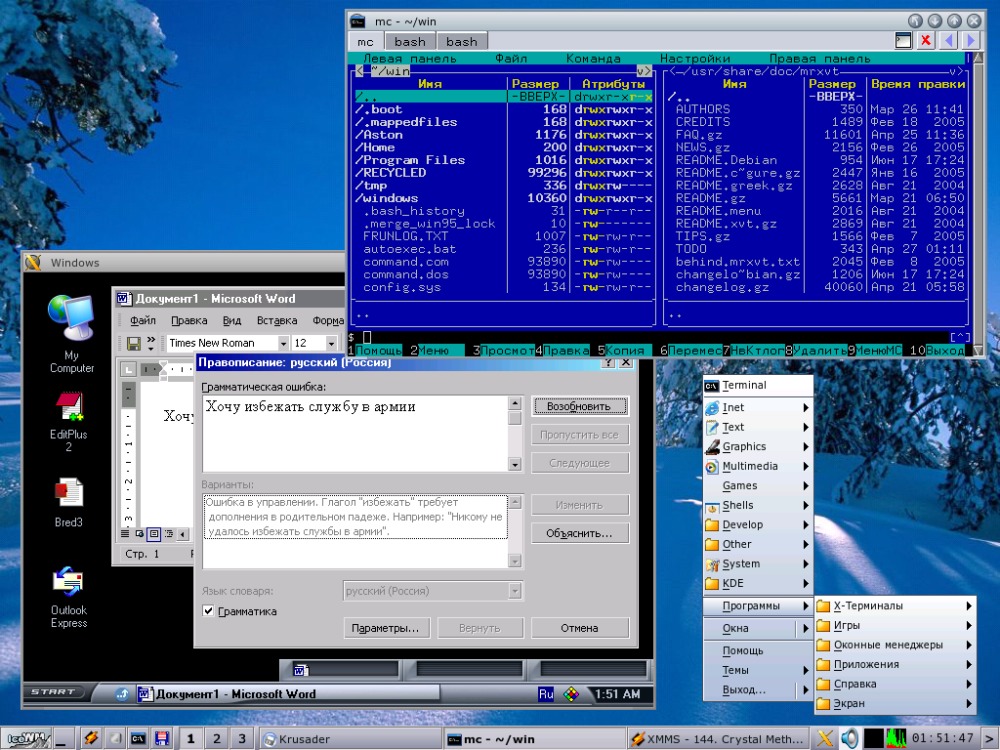
Task: Click the Возобновить button
Action: click(x=579, y=406)
